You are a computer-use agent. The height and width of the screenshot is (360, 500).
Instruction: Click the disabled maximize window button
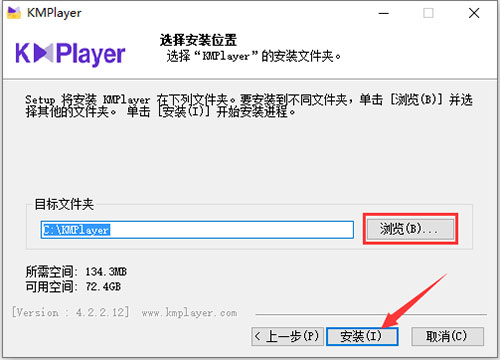(428, 13)
